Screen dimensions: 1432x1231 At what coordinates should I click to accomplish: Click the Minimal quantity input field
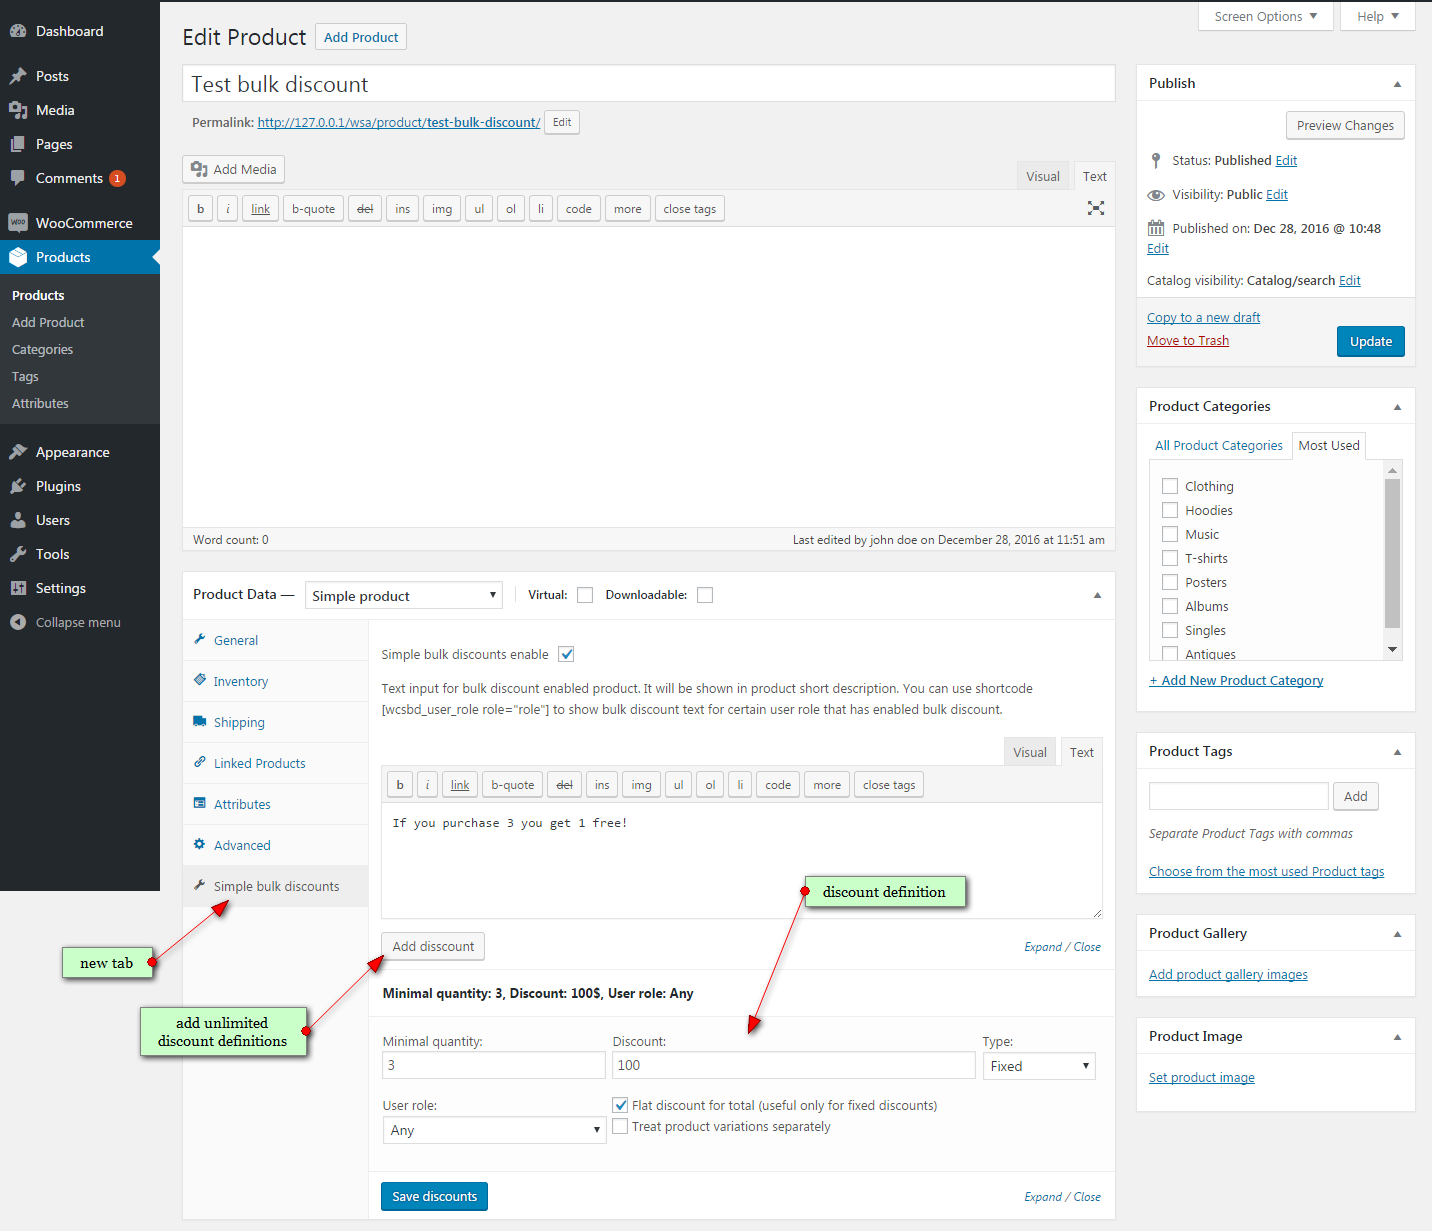pyautogui.click(x=494, y=1065)
